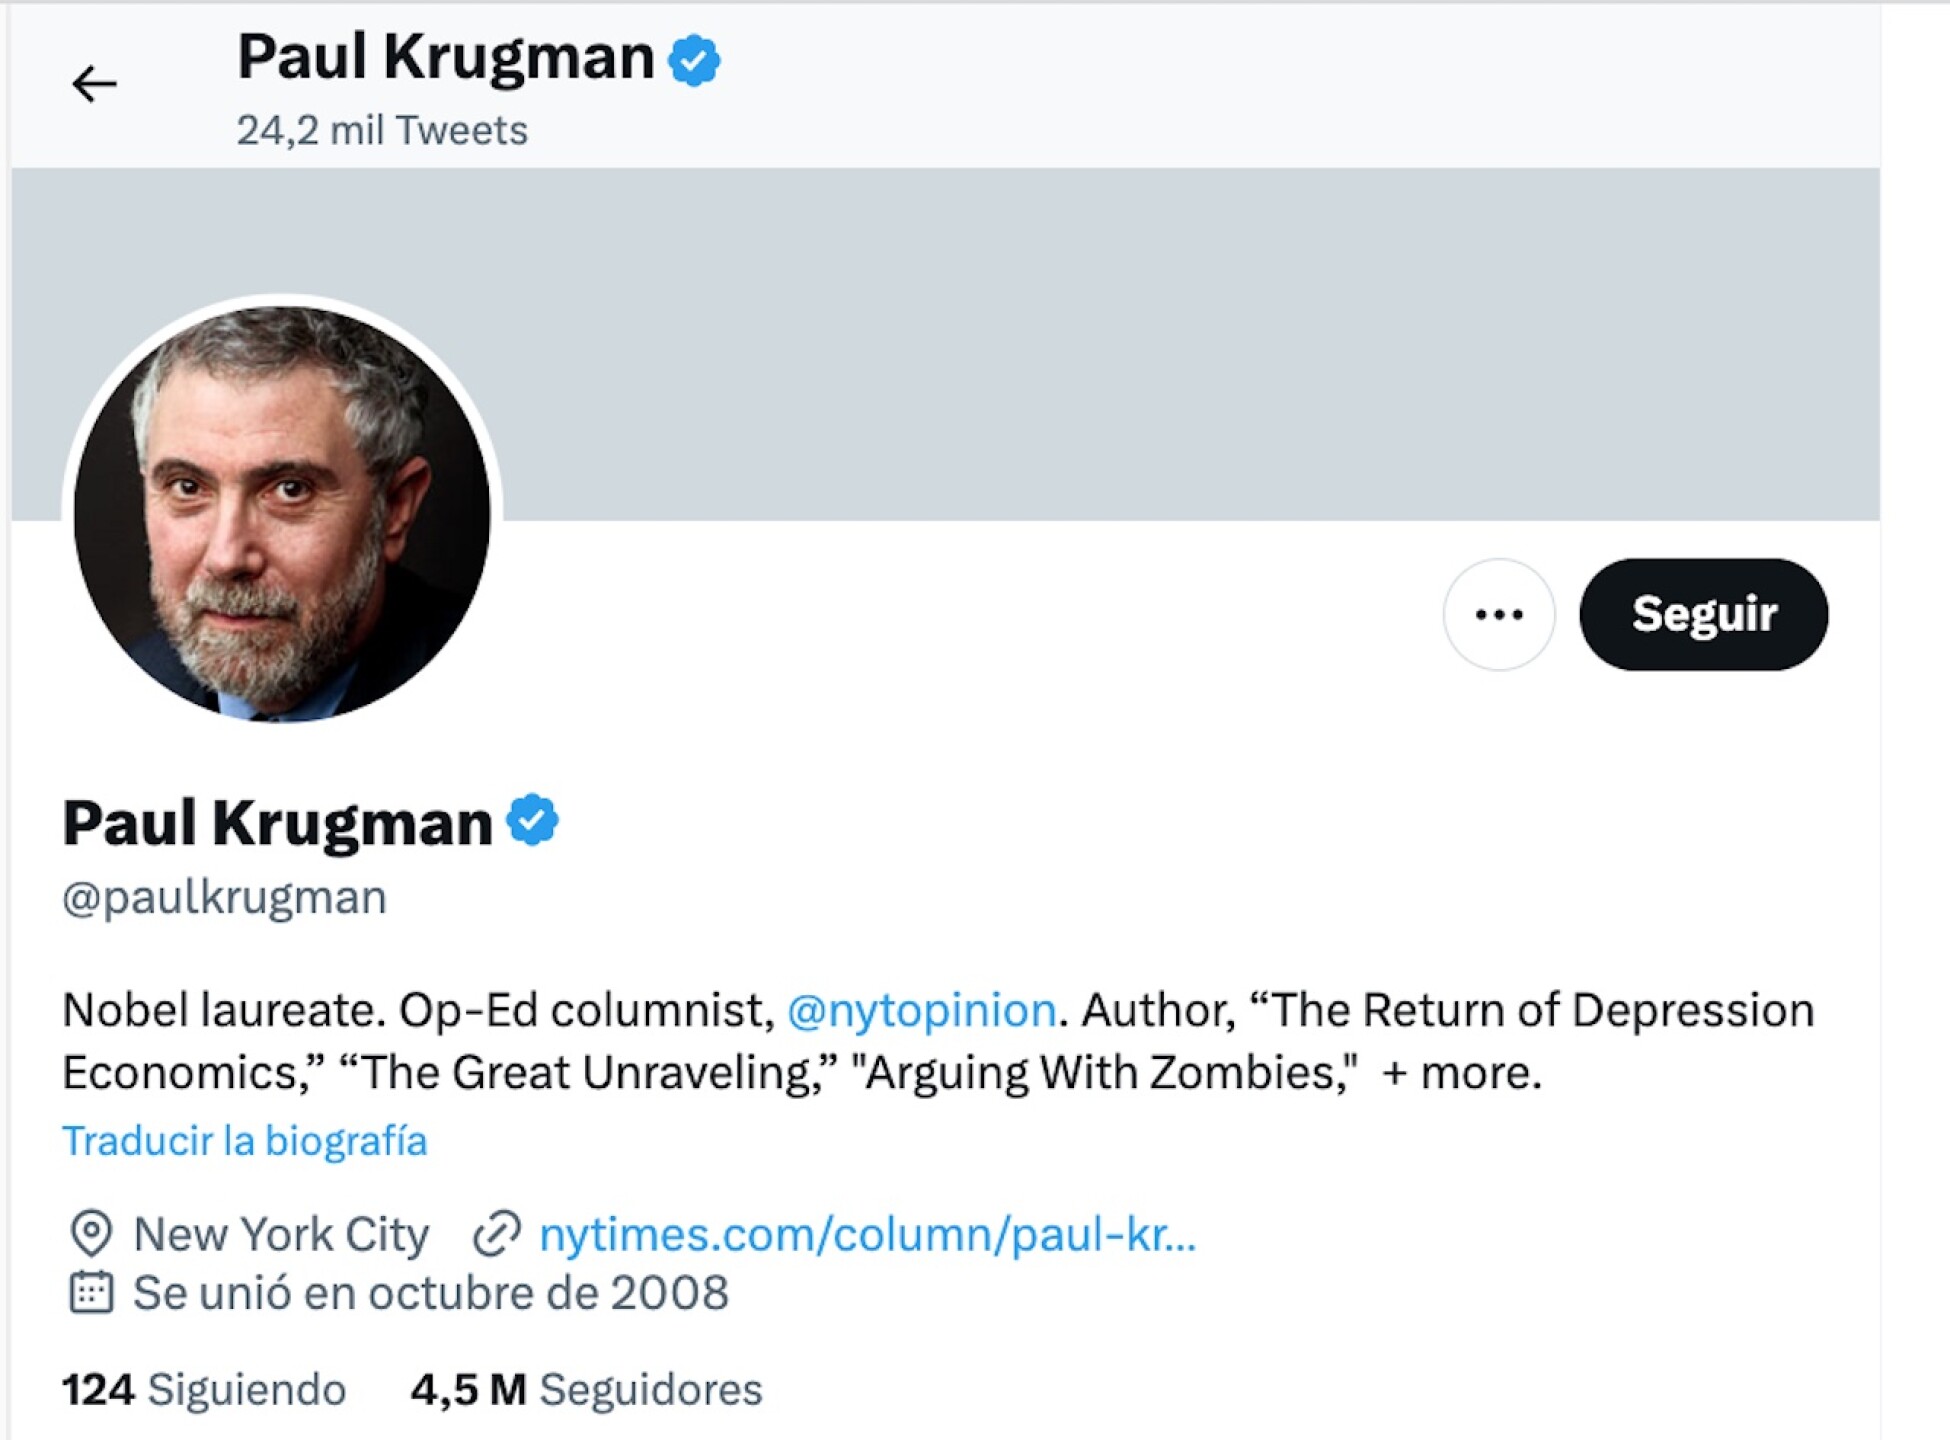Click the location pin icon

pyautogui.click(x=91, y=1233)
